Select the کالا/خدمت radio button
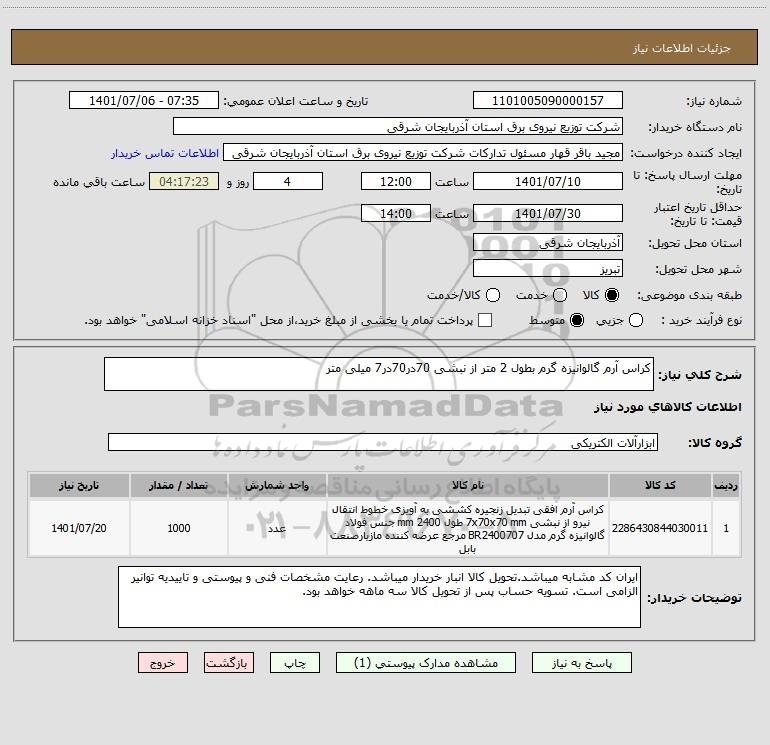This screenshot has height=745, width=770. point(493,295)
